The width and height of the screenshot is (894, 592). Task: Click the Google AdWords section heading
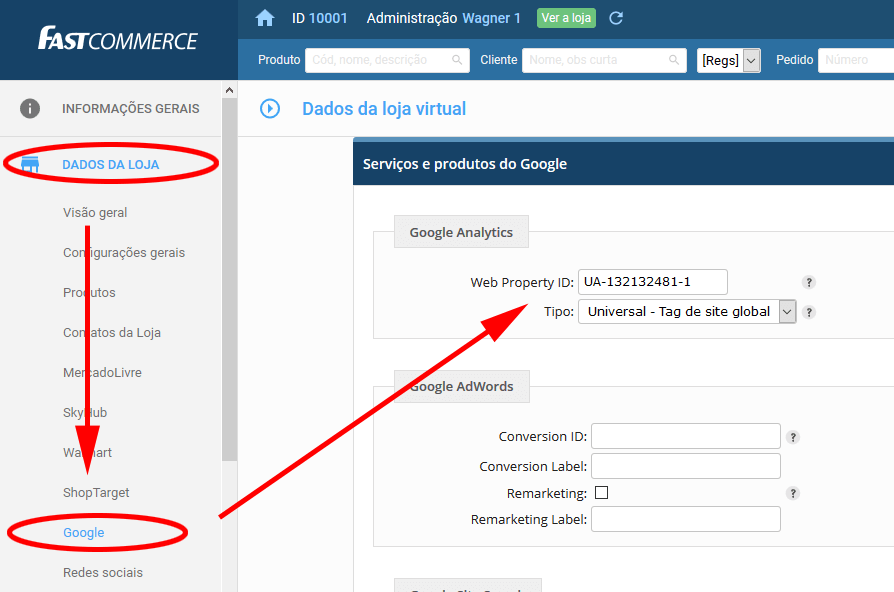462,387
